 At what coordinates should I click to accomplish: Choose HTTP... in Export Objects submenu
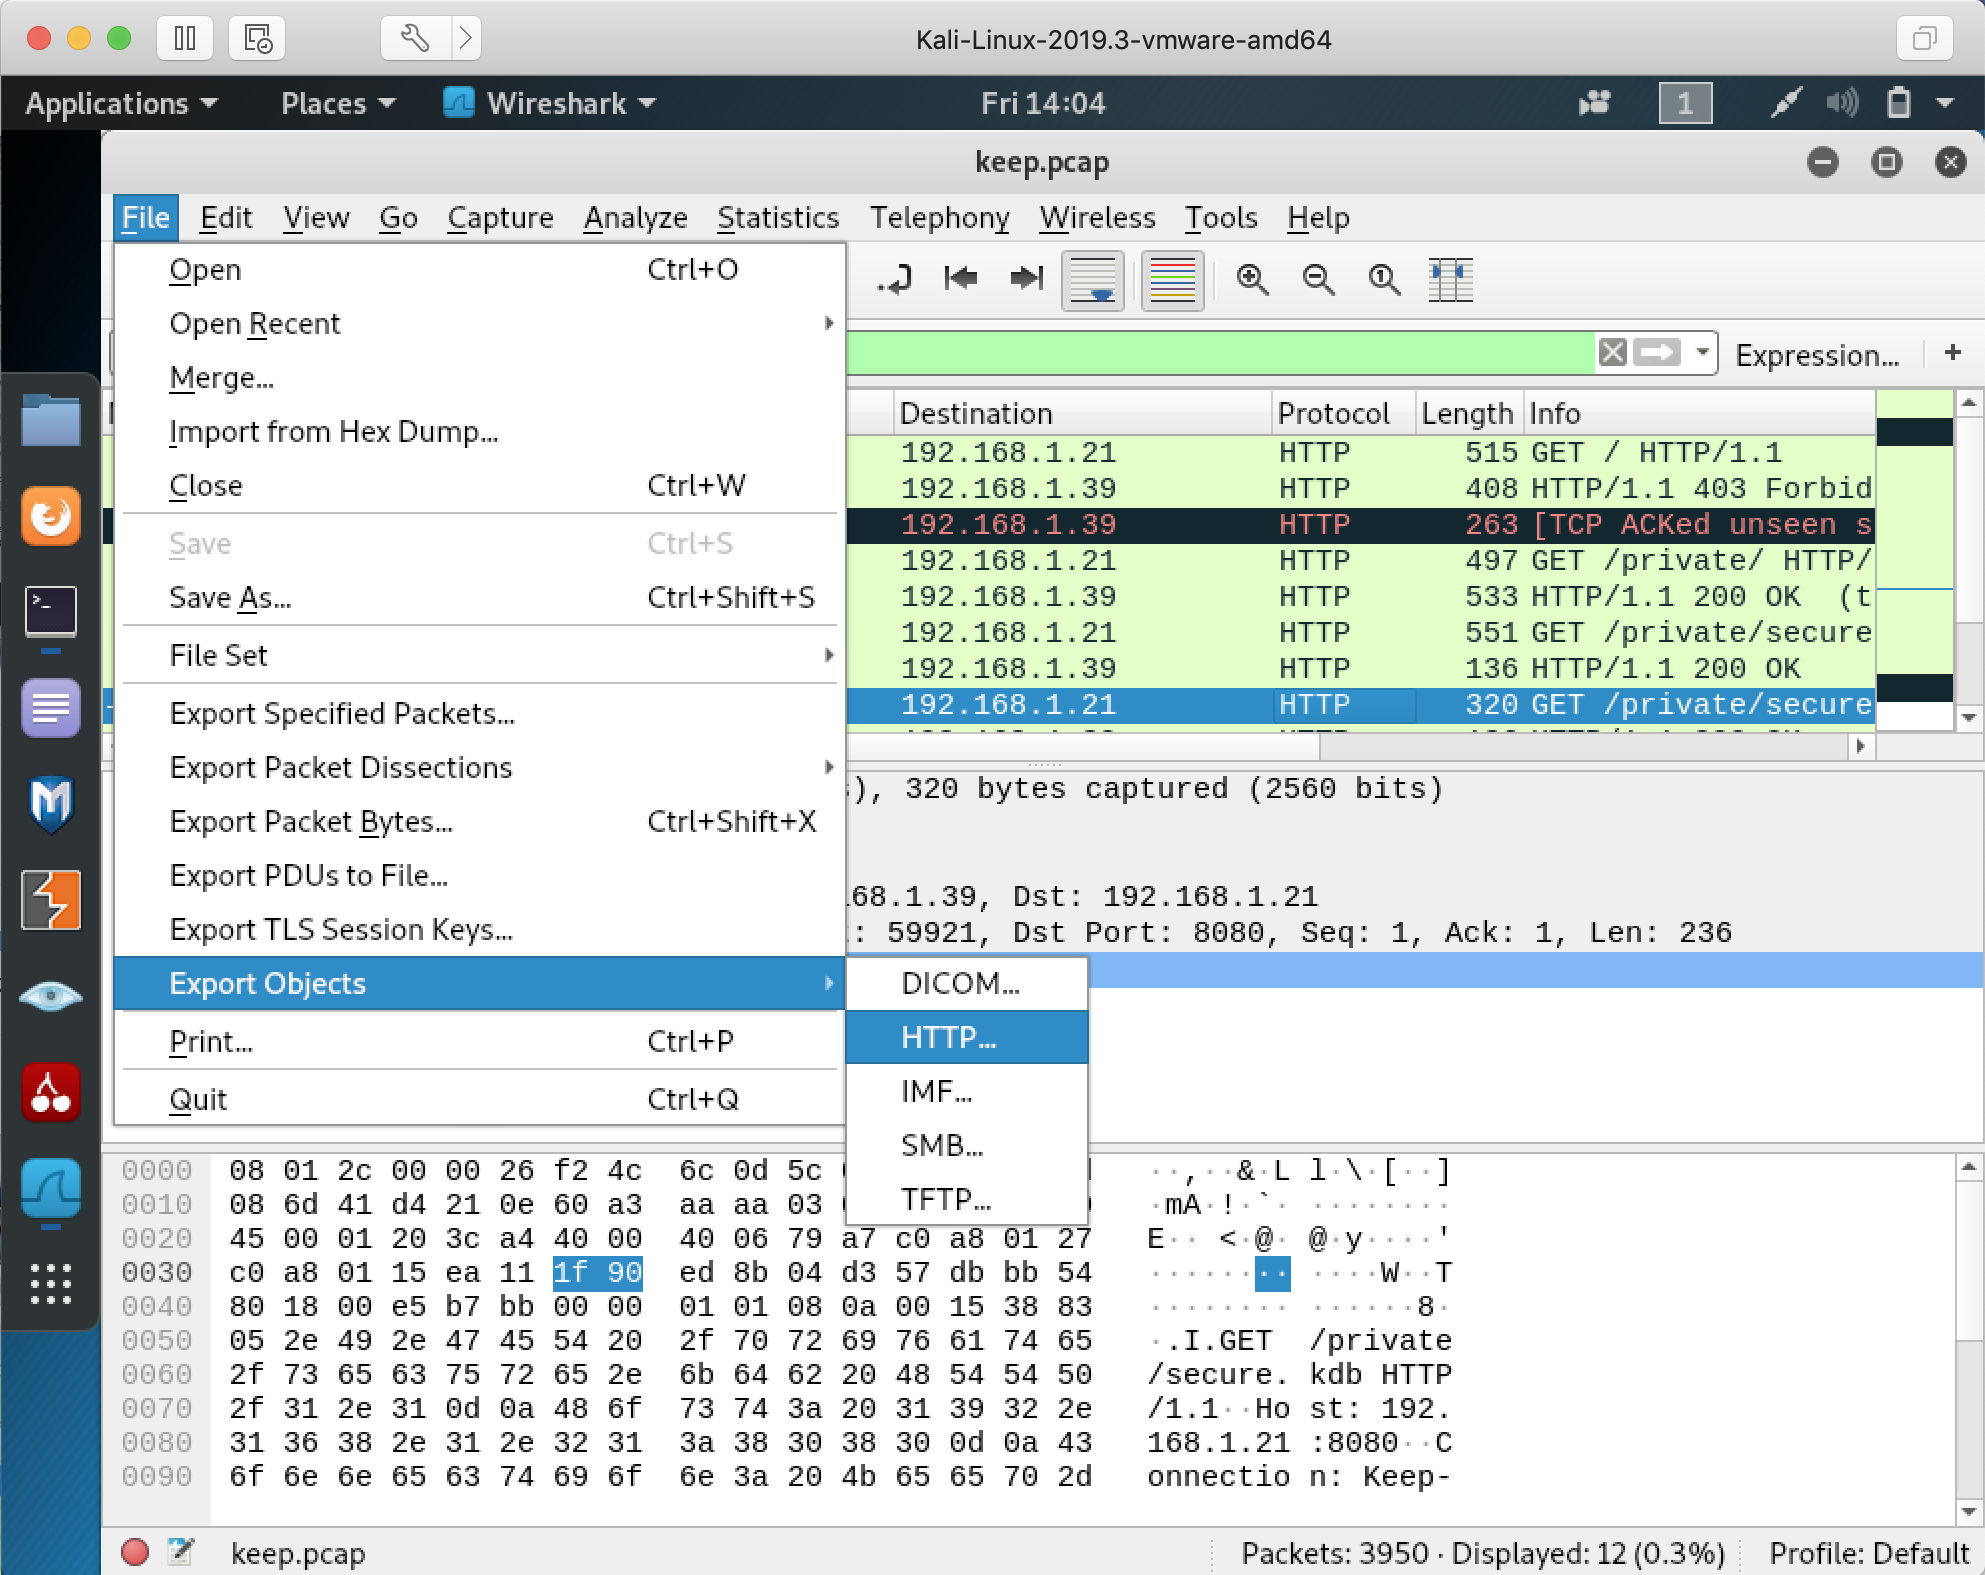click(x=967, y=1037)
